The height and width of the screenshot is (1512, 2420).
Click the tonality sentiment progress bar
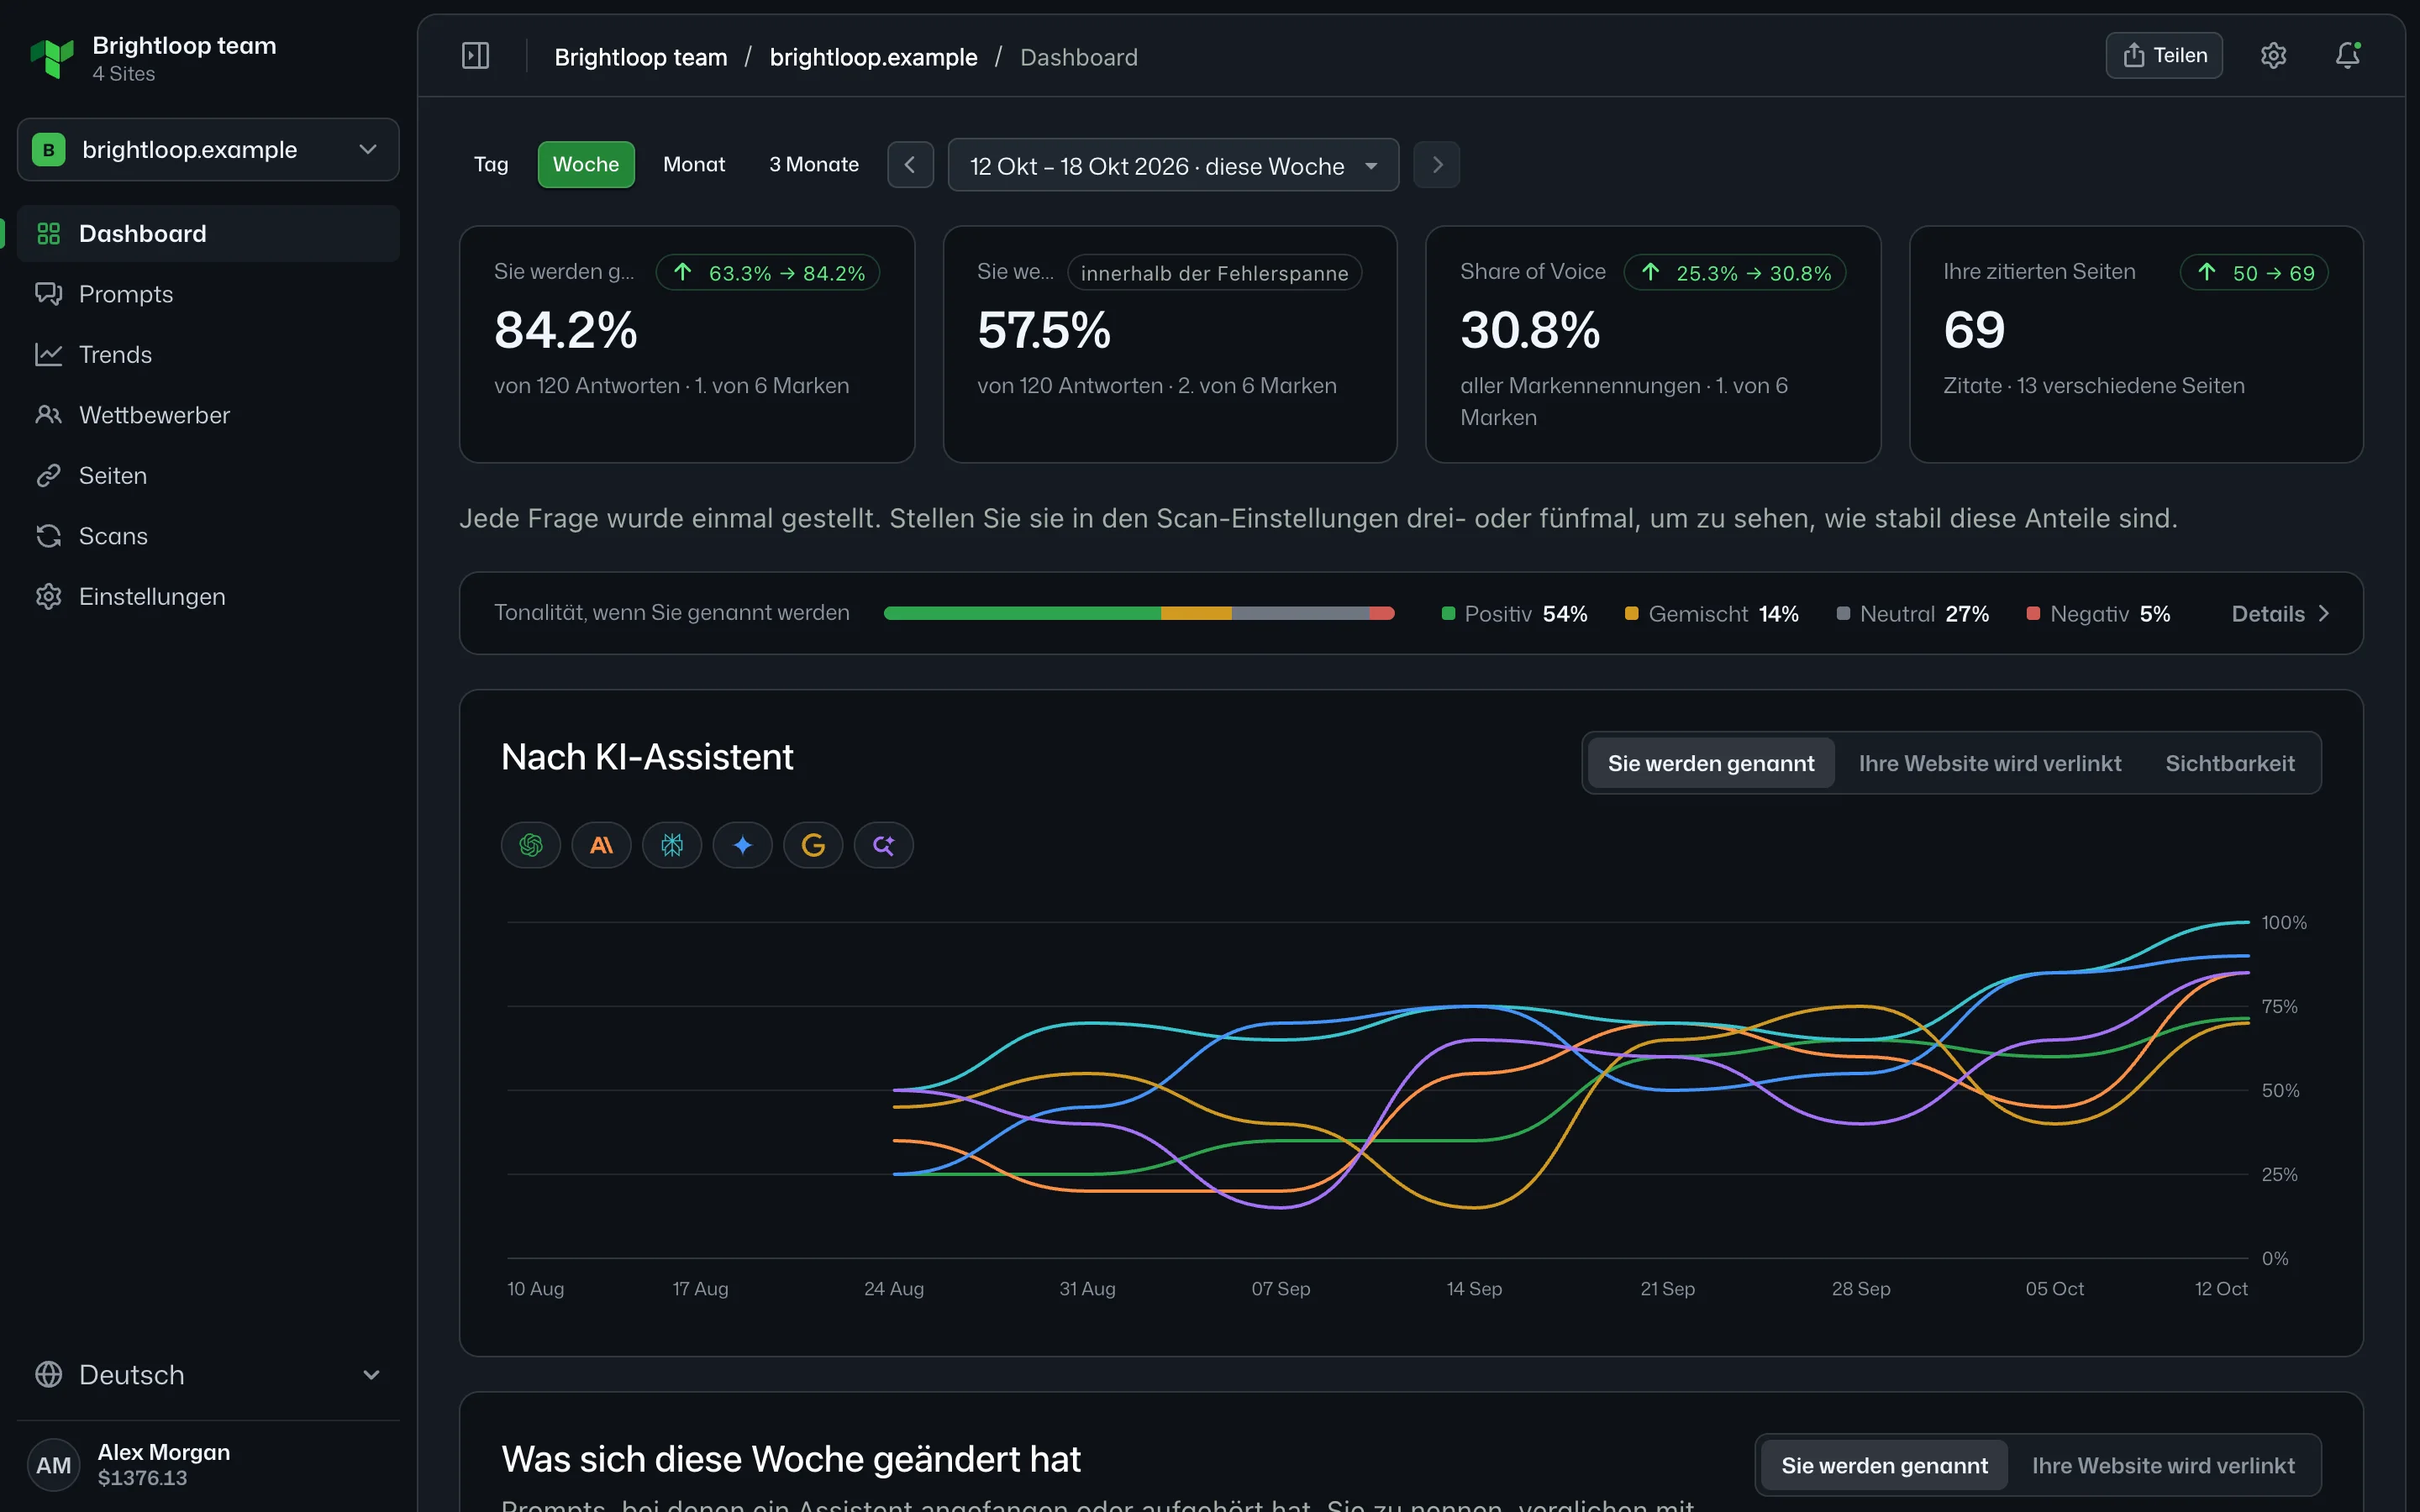tap(1139, 613)
